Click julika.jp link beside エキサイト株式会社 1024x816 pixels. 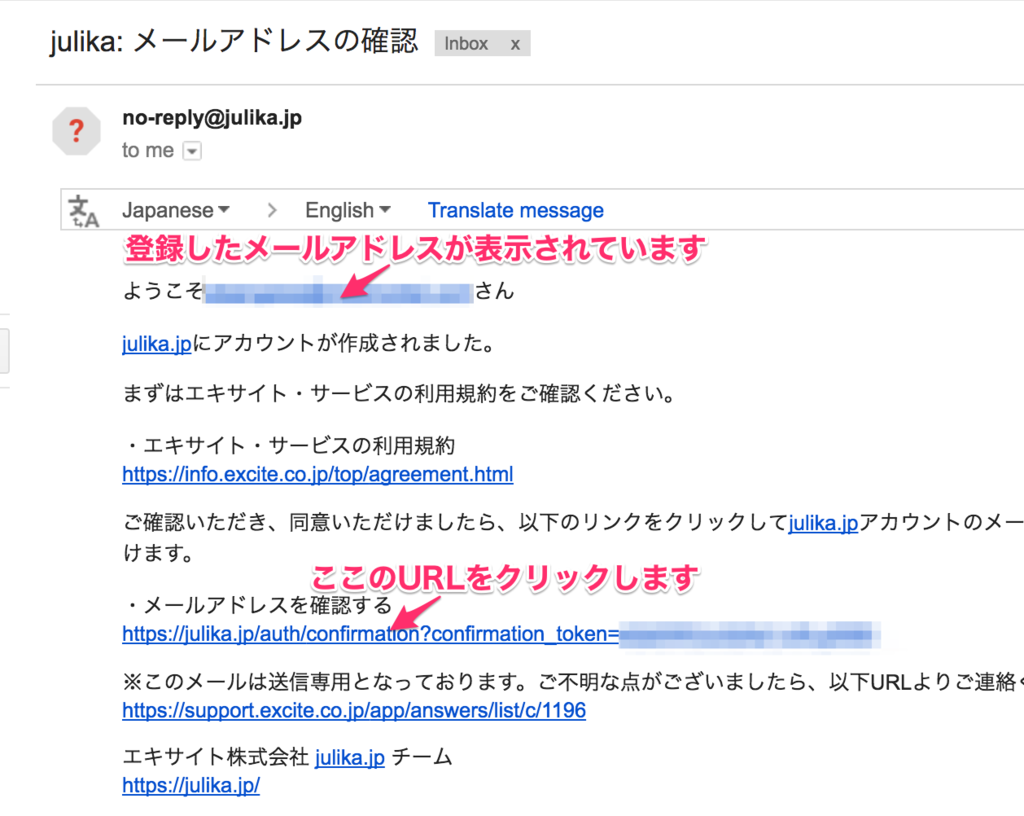pyautogui.click(x=349, y=757)
